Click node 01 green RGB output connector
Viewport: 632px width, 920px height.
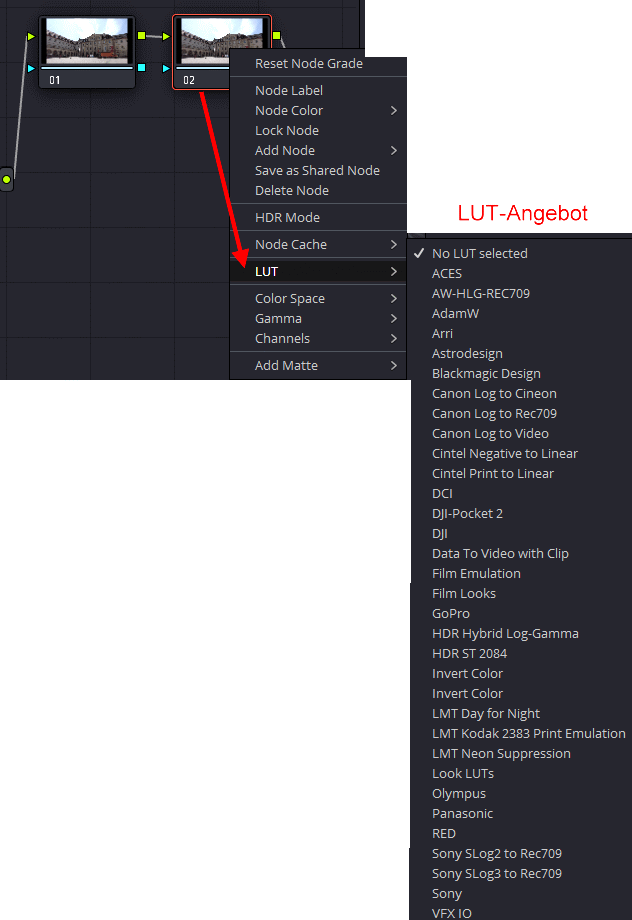tap(141, 36)
